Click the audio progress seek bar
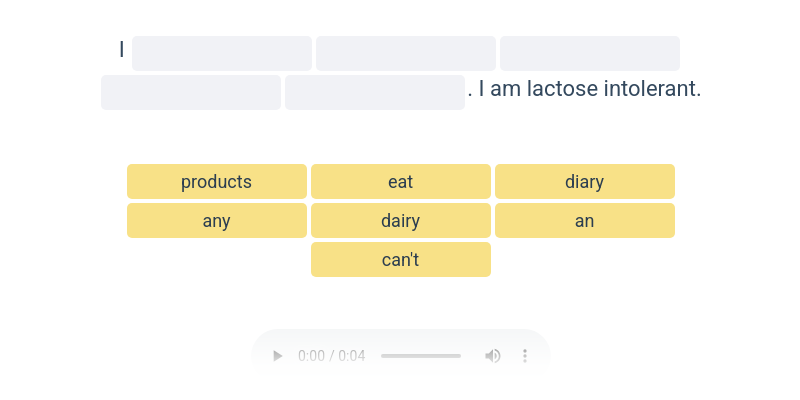Screen dimensions: 800x400 [421, 356]
